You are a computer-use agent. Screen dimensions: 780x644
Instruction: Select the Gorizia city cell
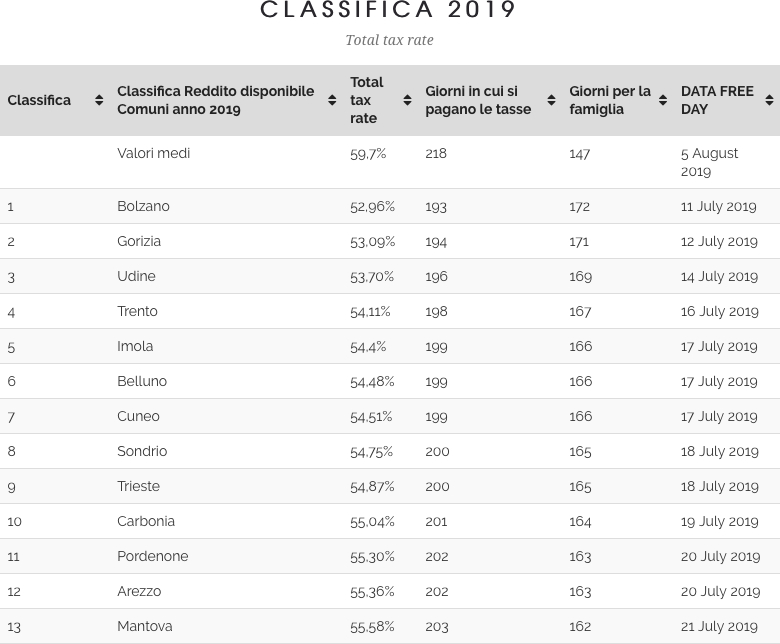139,241
